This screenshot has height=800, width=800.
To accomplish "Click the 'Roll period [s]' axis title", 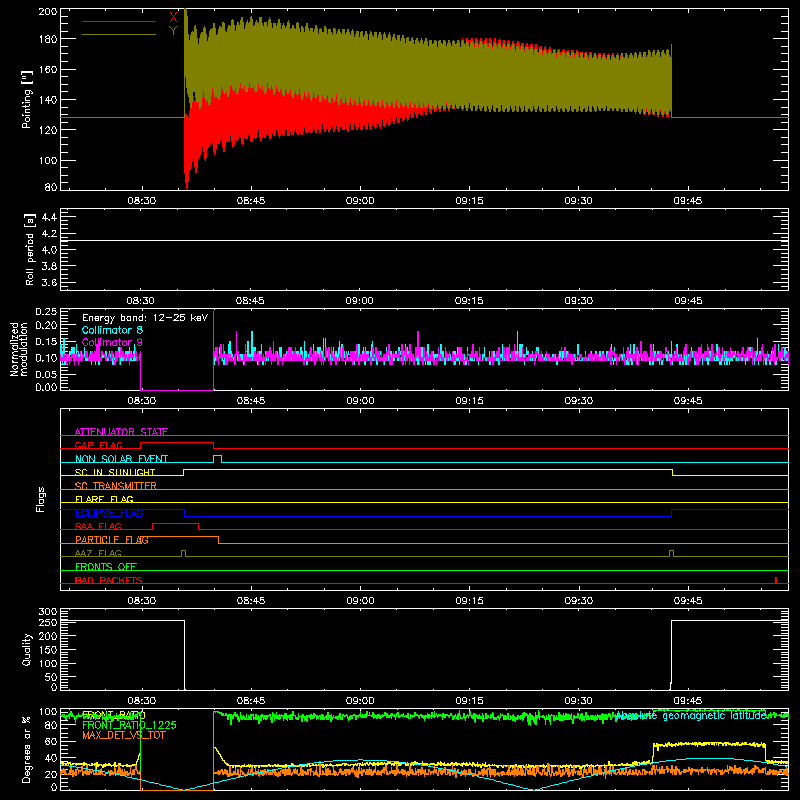I will tap(30, 249).
